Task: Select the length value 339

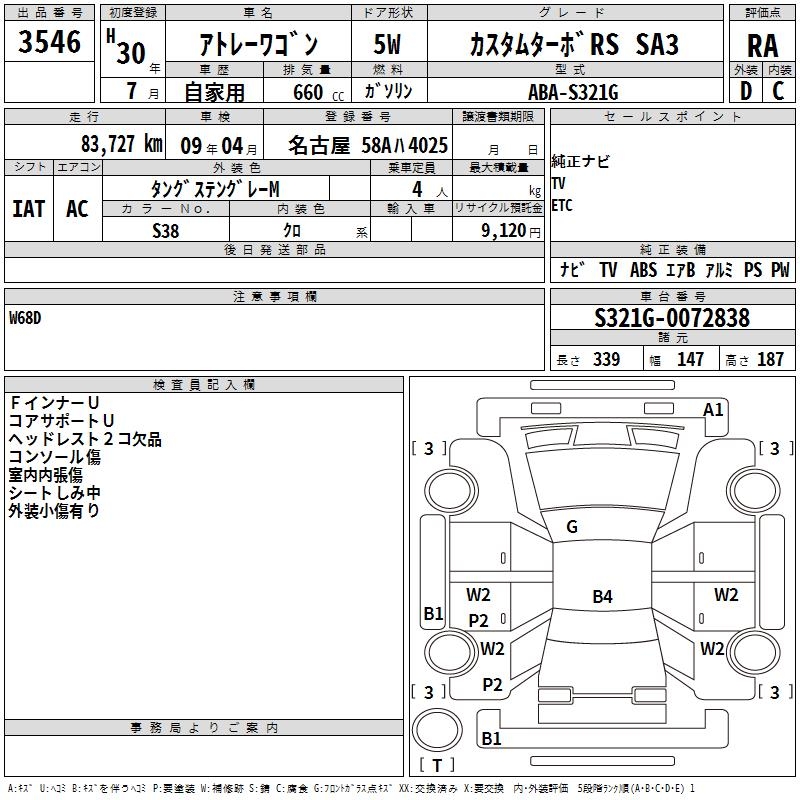Action: point(606,359)
